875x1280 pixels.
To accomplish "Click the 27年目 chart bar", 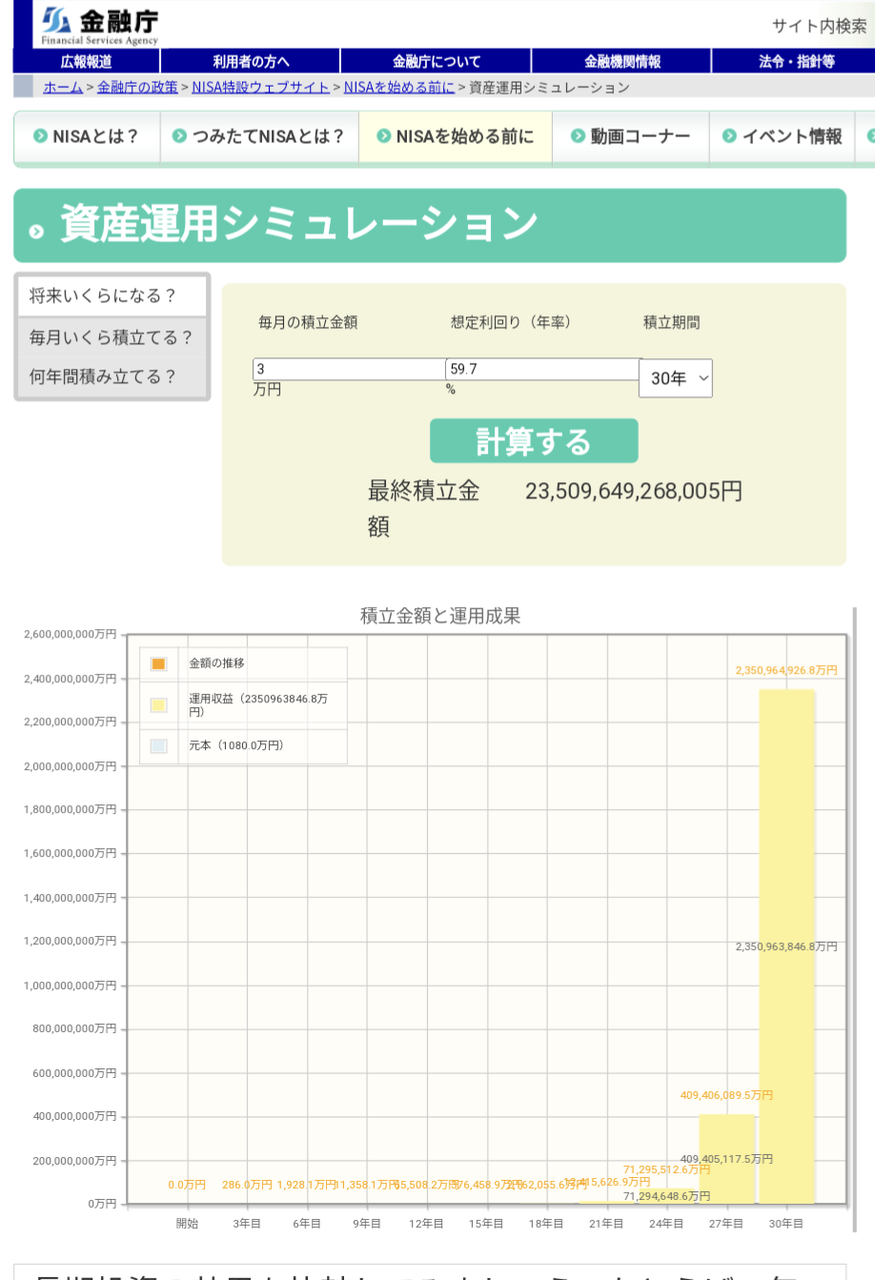I will tap(727, 1159).
